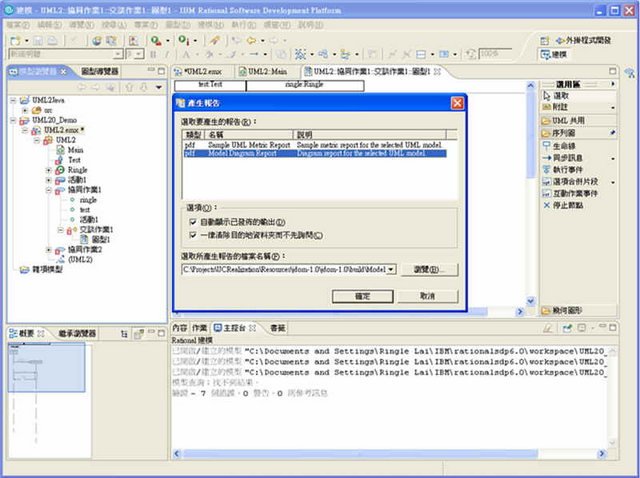The height and width of the screenshot is (478, 640).
Task: Open the navigator view menu triangle
Action: click(x=159, y=87)
